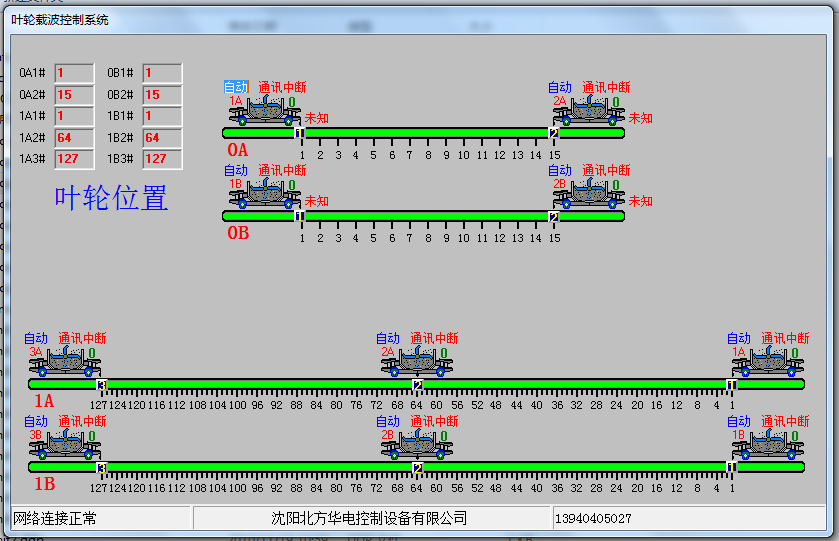Click the 自动 mode label above 2A on track 1A
The image size is (839, 541).
click(388, 338)
